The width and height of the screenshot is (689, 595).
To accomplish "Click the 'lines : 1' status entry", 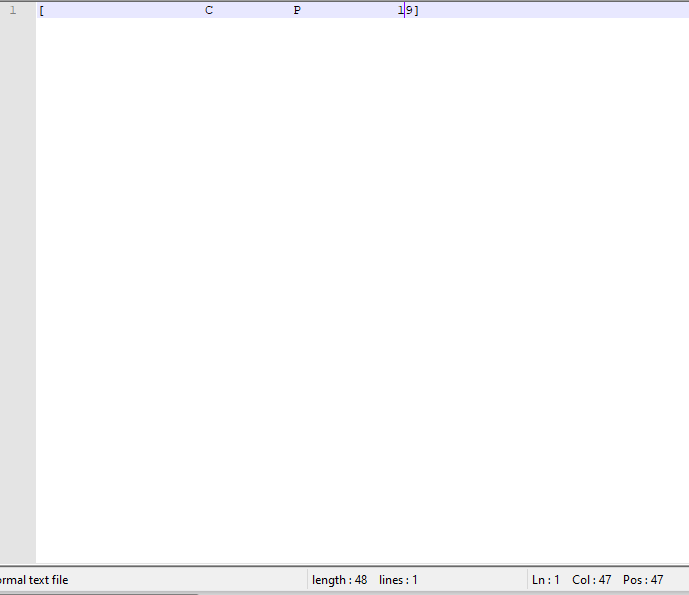I will [398, 580].
